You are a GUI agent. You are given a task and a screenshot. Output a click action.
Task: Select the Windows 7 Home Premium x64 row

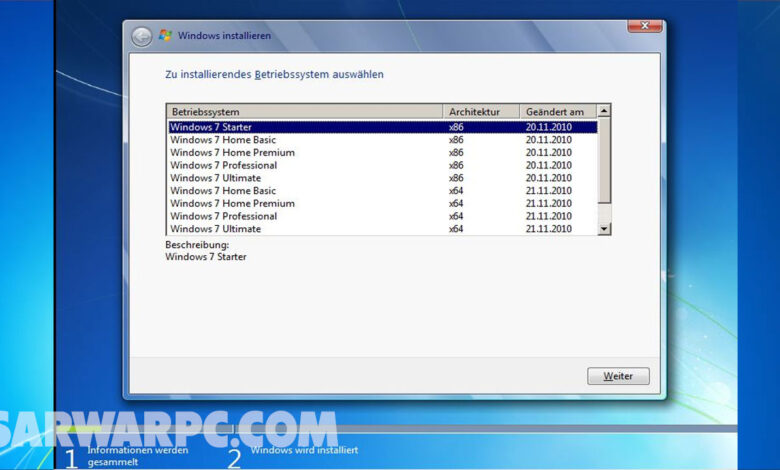[383, 203]
